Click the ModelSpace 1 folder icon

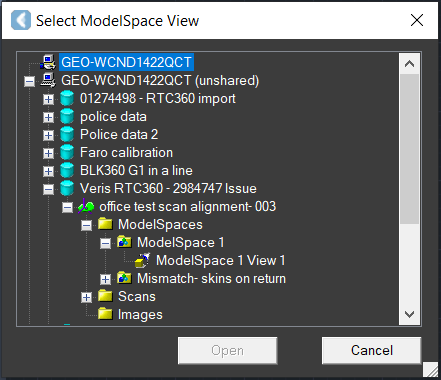pyautogui.click(x=124, y=242)
